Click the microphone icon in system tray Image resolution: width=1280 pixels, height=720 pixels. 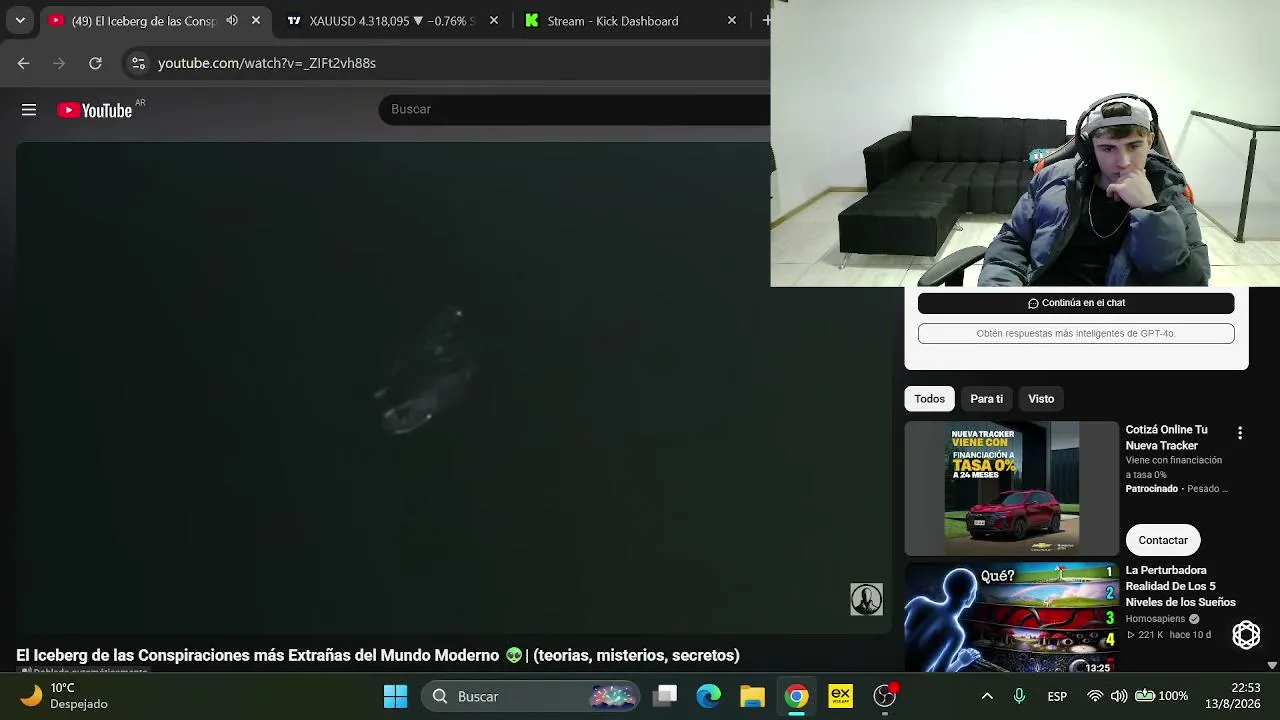point(1019,696)
